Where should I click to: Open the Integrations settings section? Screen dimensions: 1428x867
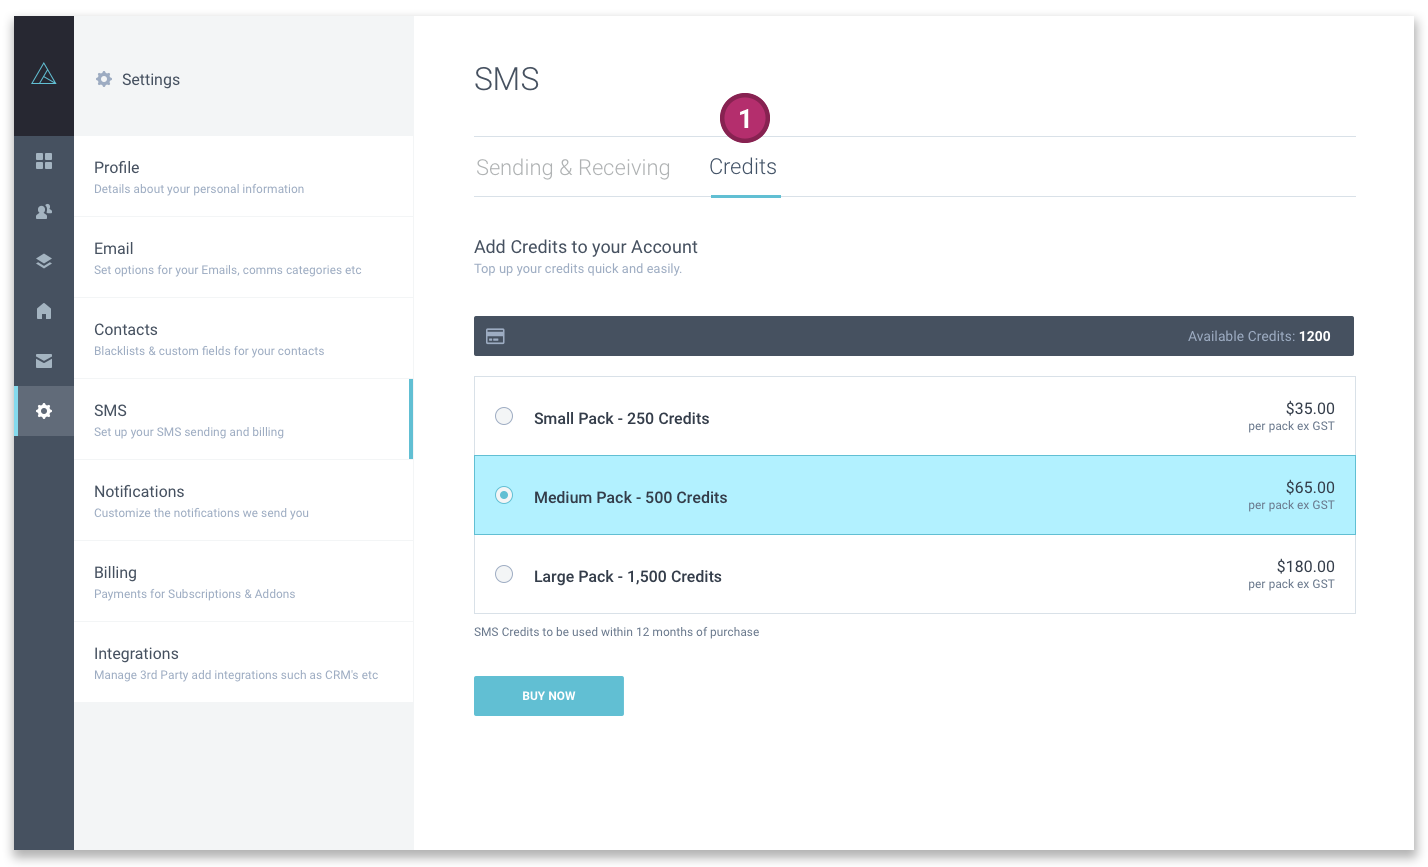pyautogui.click(x=243, y=663)
